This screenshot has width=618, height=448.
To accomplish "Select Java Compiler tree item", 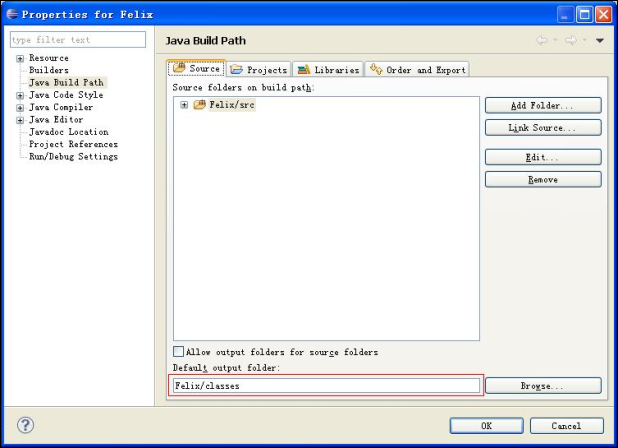I will point(61,107).
